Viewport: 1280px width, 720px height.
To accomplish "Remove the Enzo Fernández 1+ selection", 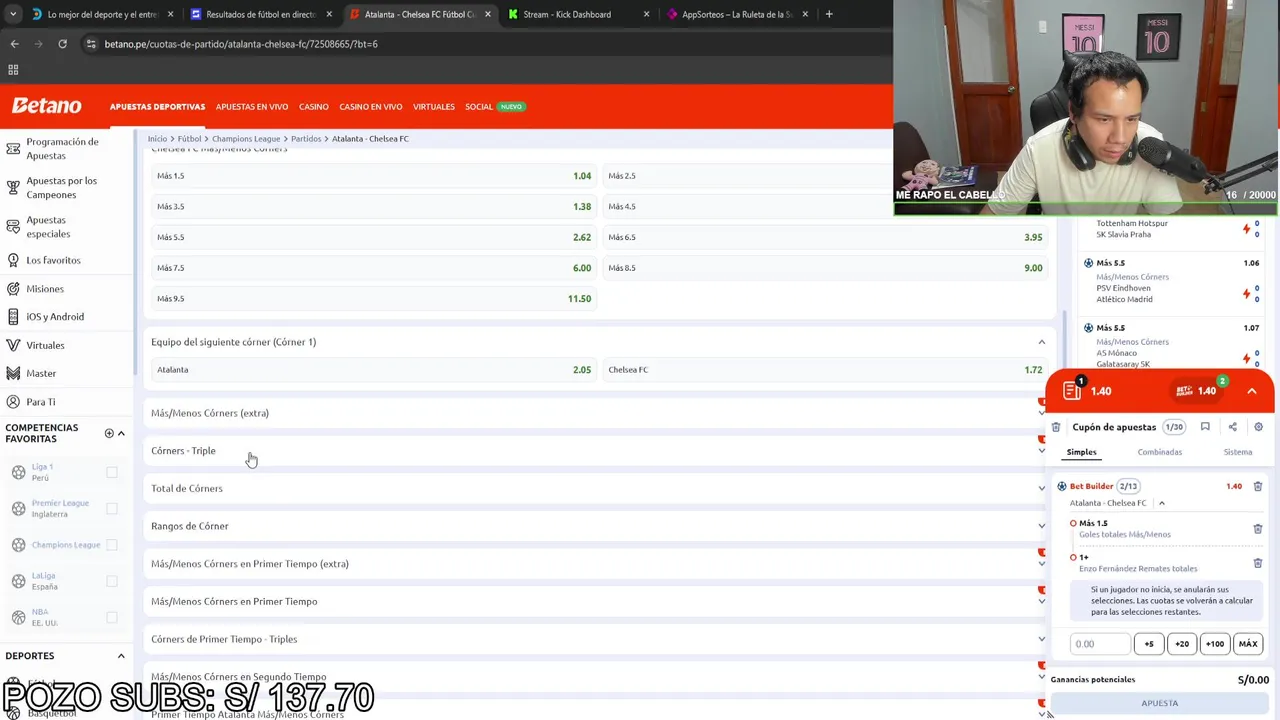I will pos(1258,563).
